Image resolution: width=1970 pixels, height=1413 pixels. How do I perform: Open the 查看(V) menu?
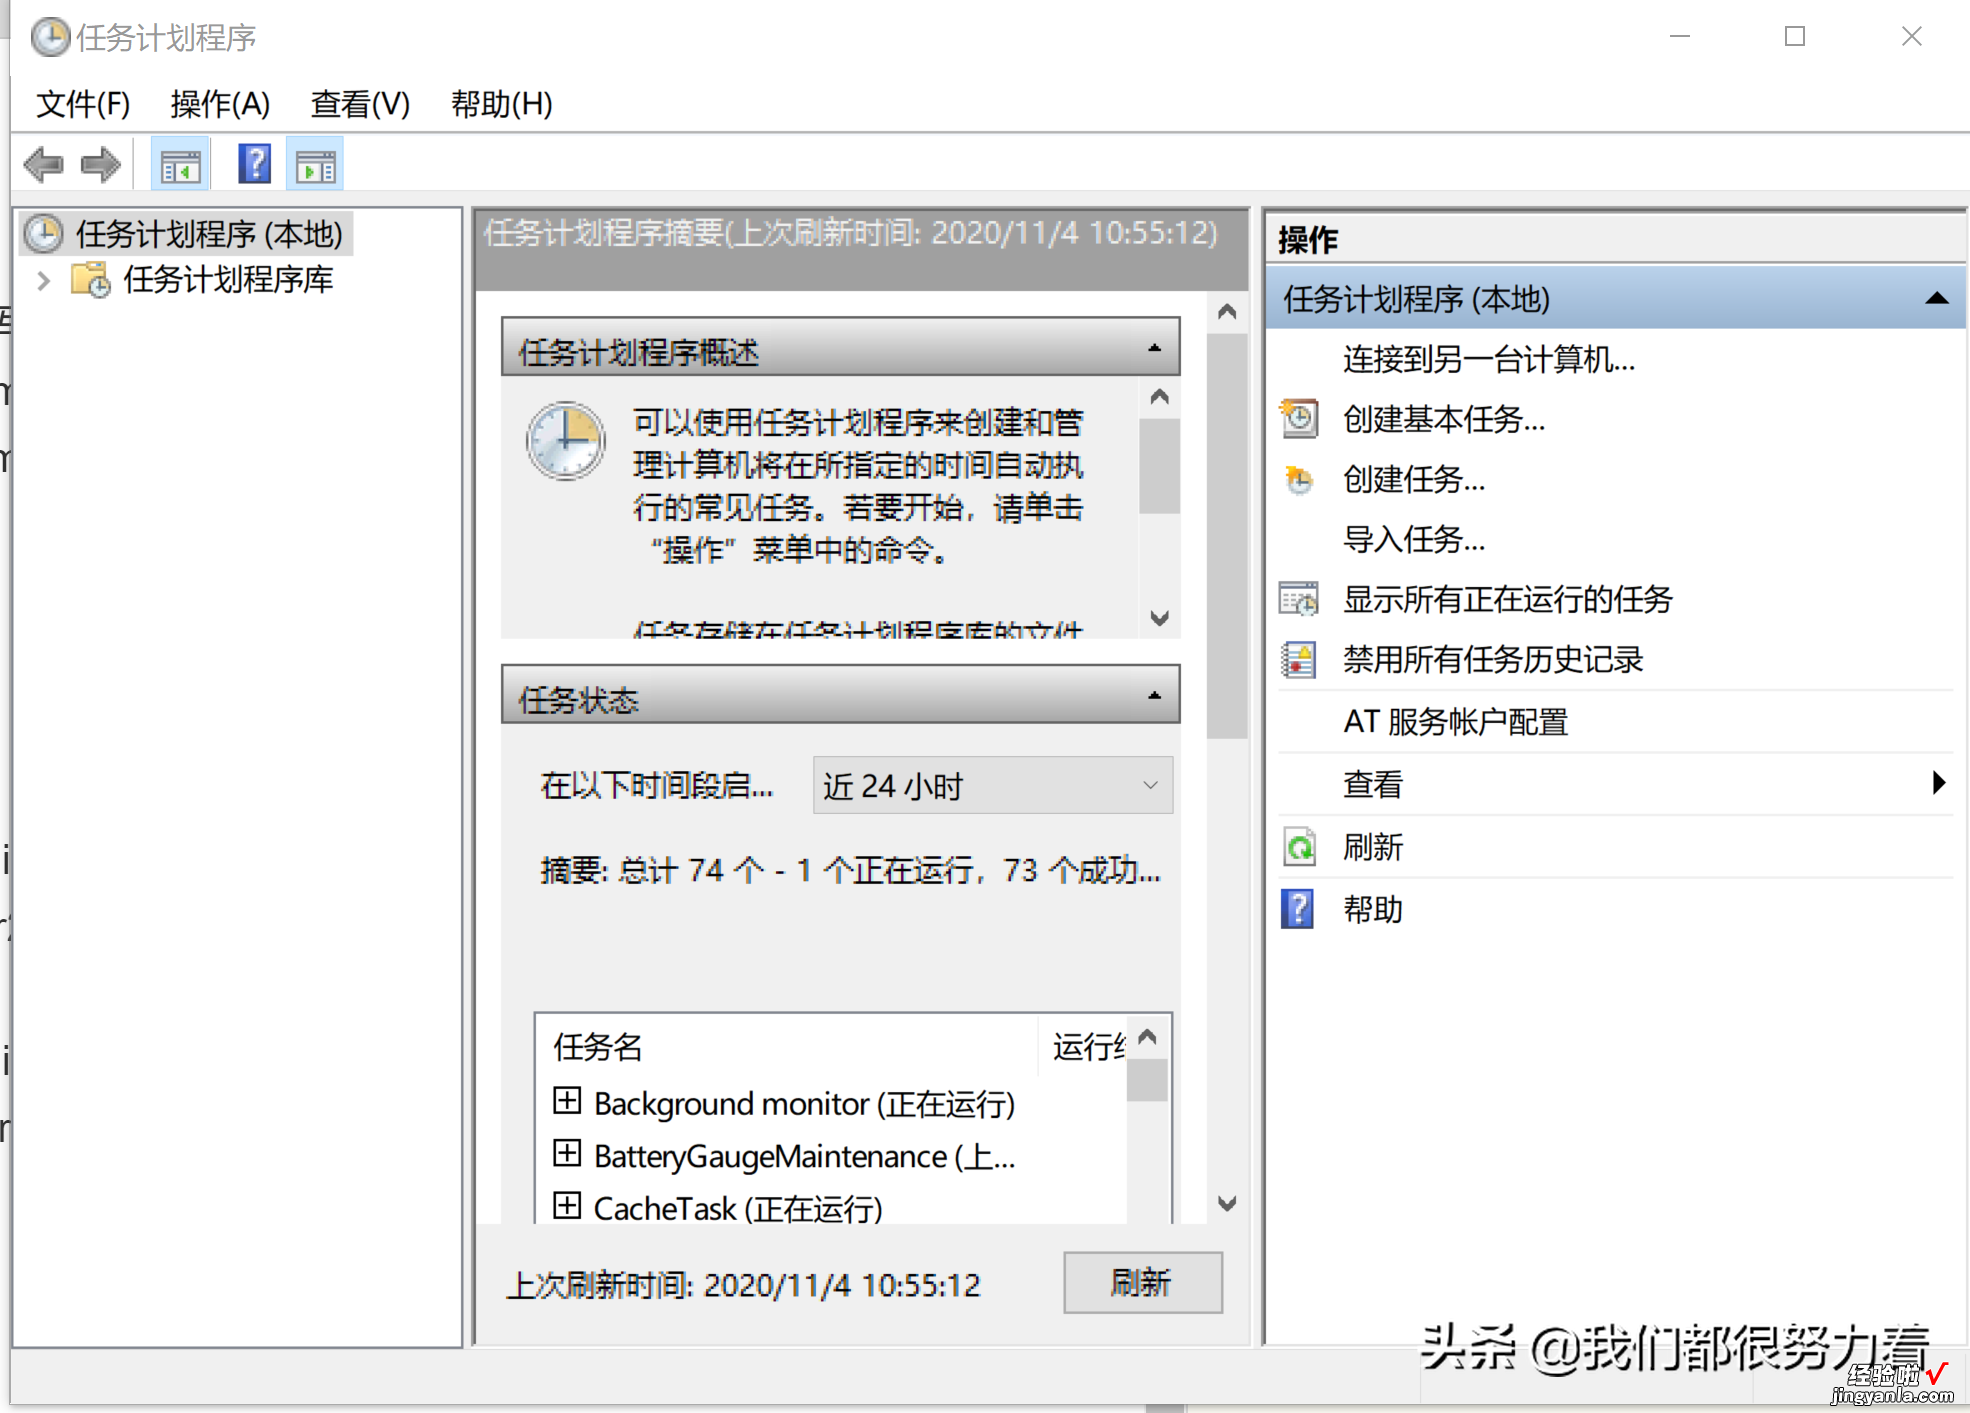(x=360, y=104)
